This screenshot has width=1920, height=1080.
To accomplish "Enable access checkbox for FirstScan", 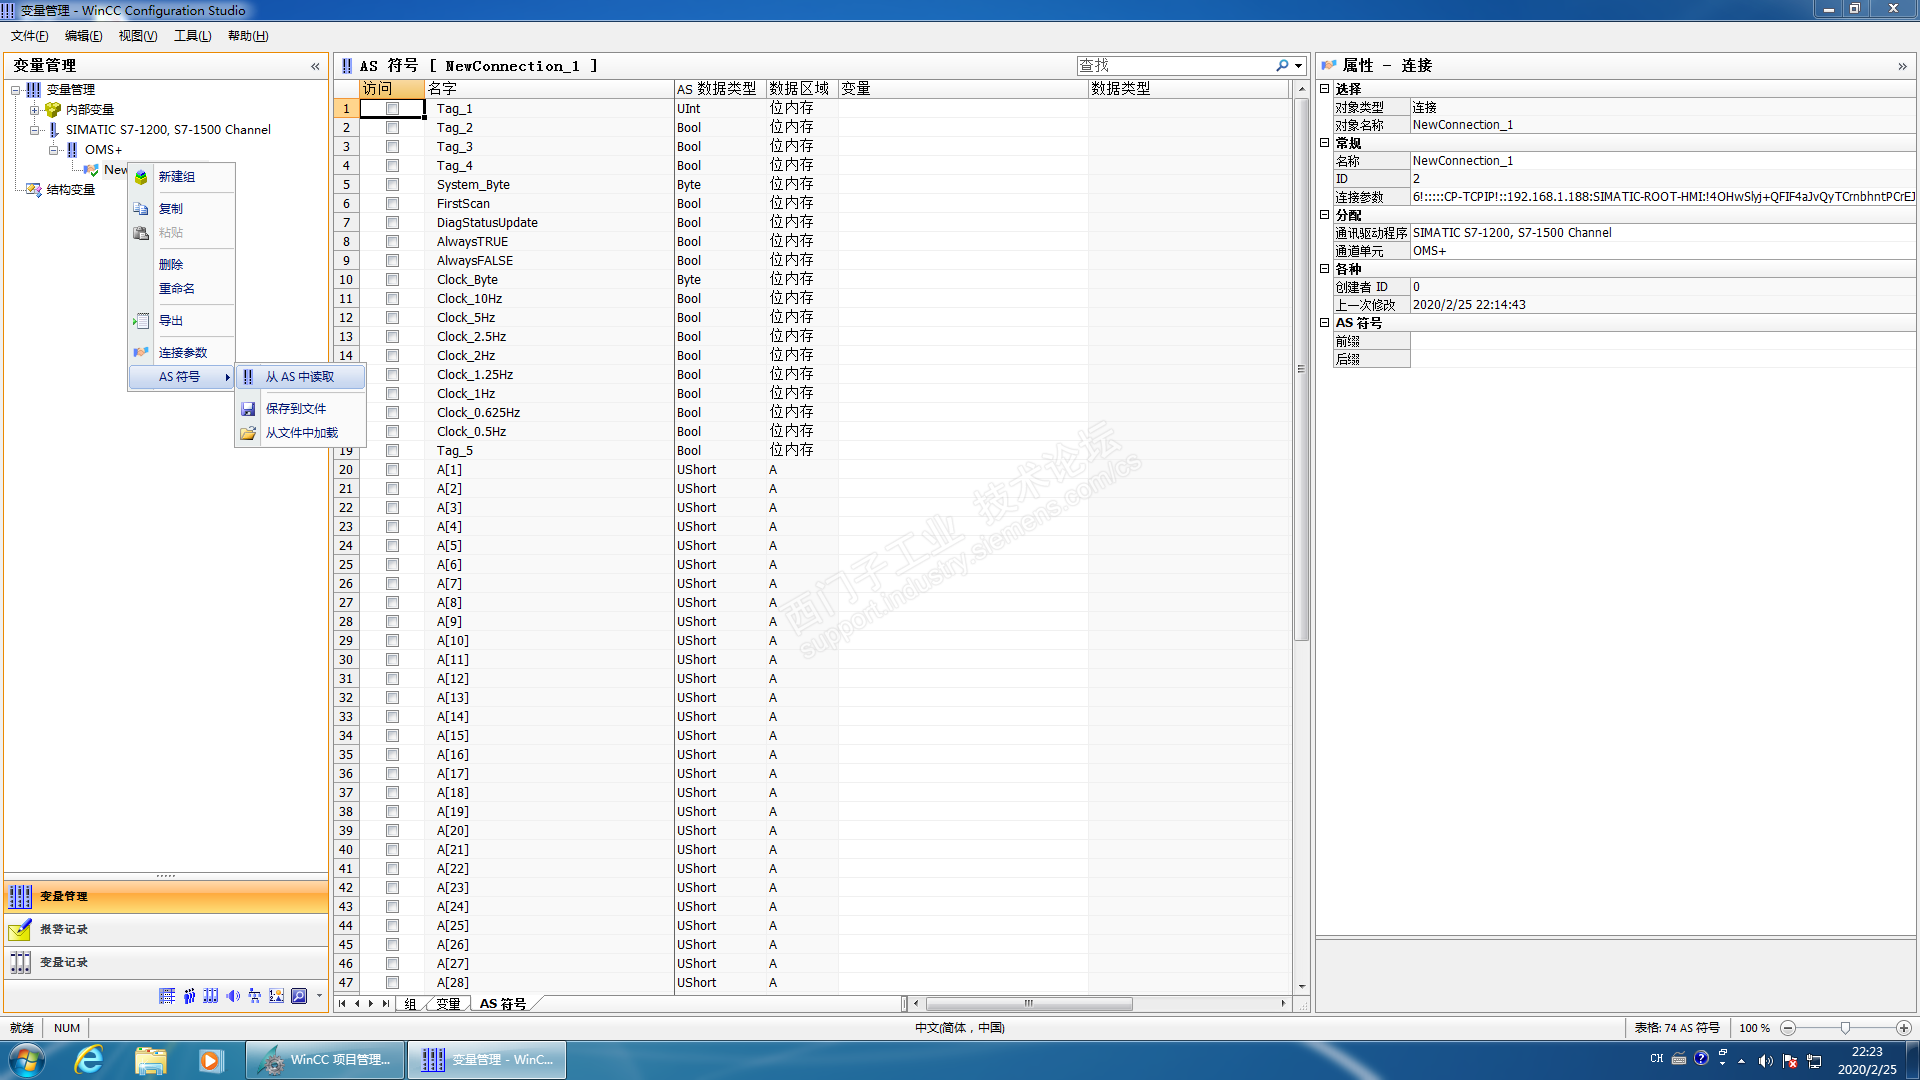I will pyautogui.click(x=392, y=204).
